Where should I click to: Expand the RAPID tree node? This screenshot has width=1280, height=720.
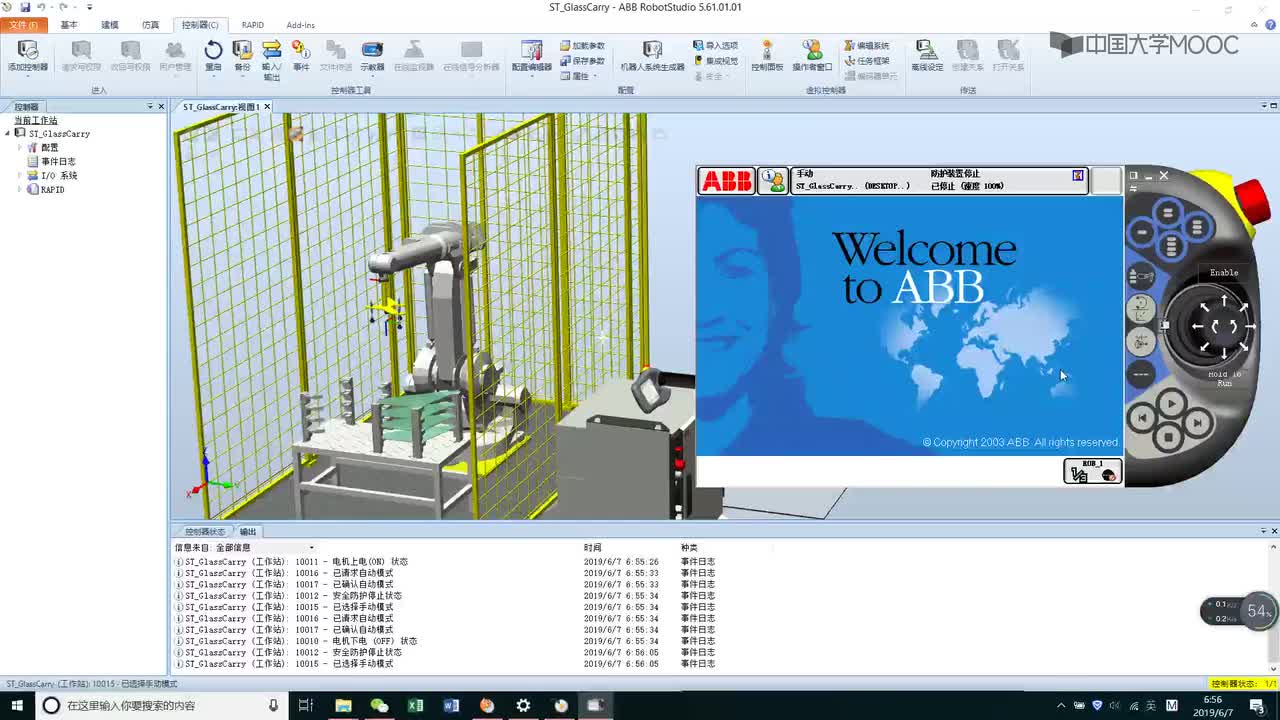[x=19, y=189]
